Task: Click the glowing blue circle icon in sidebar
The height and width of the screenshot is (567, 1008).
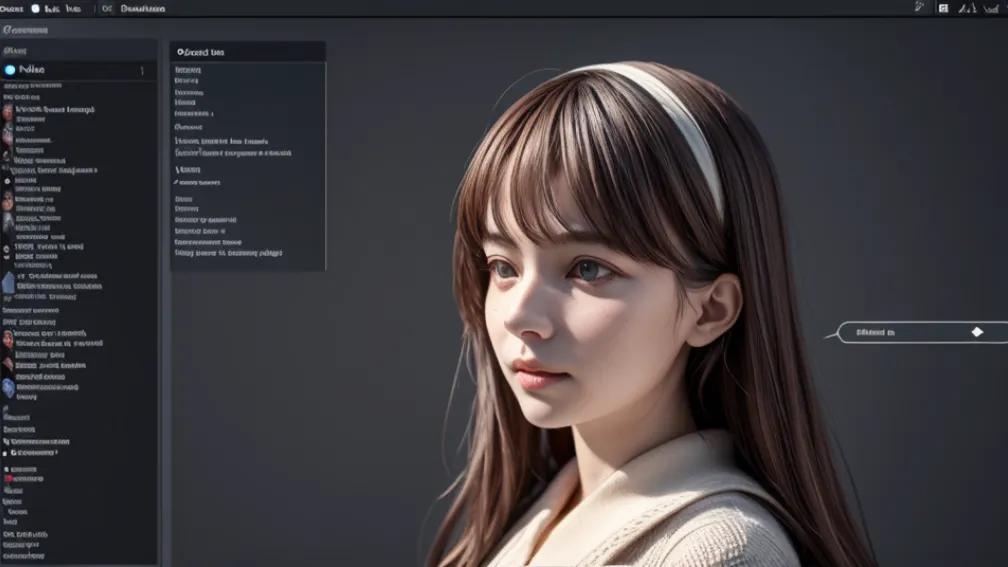Action: tap(11, 70)
